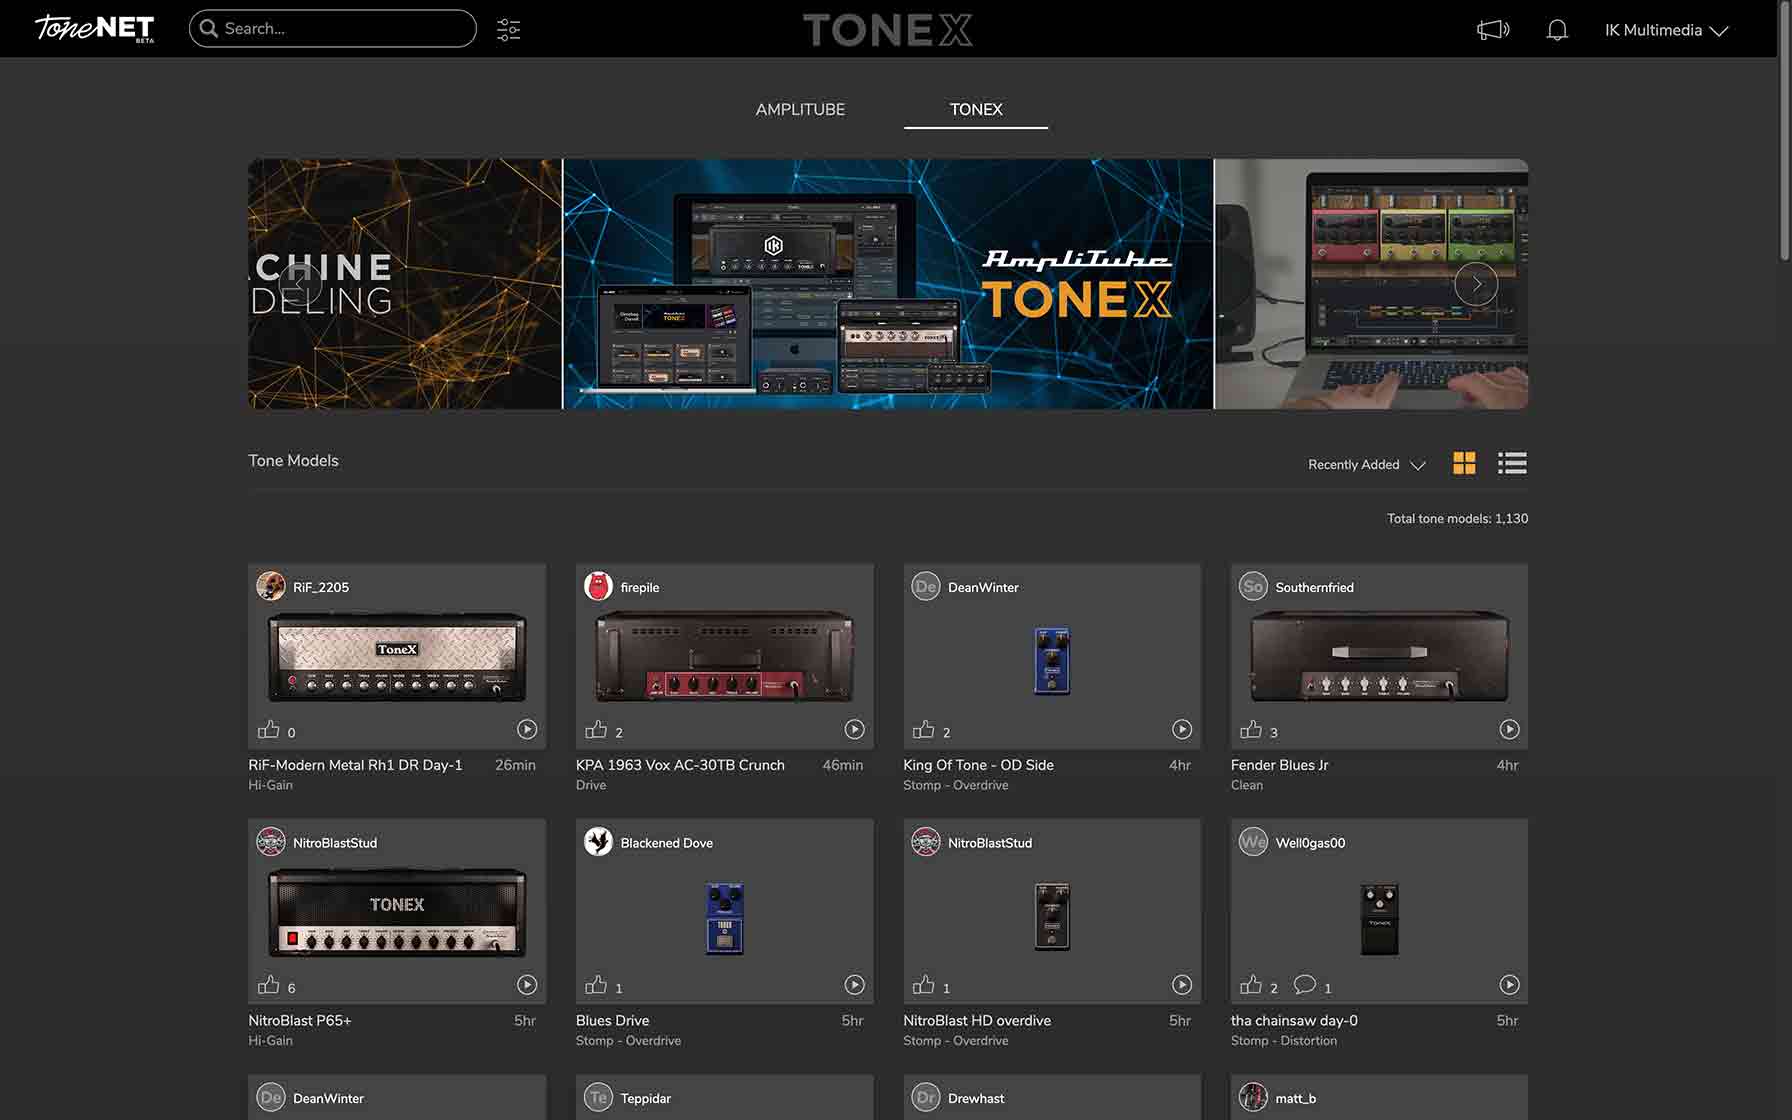The width and height of the screenshot is (1792, 1120).
Task: Click the Total tone models: 1,130 text
Action: tap(1457, 518)
